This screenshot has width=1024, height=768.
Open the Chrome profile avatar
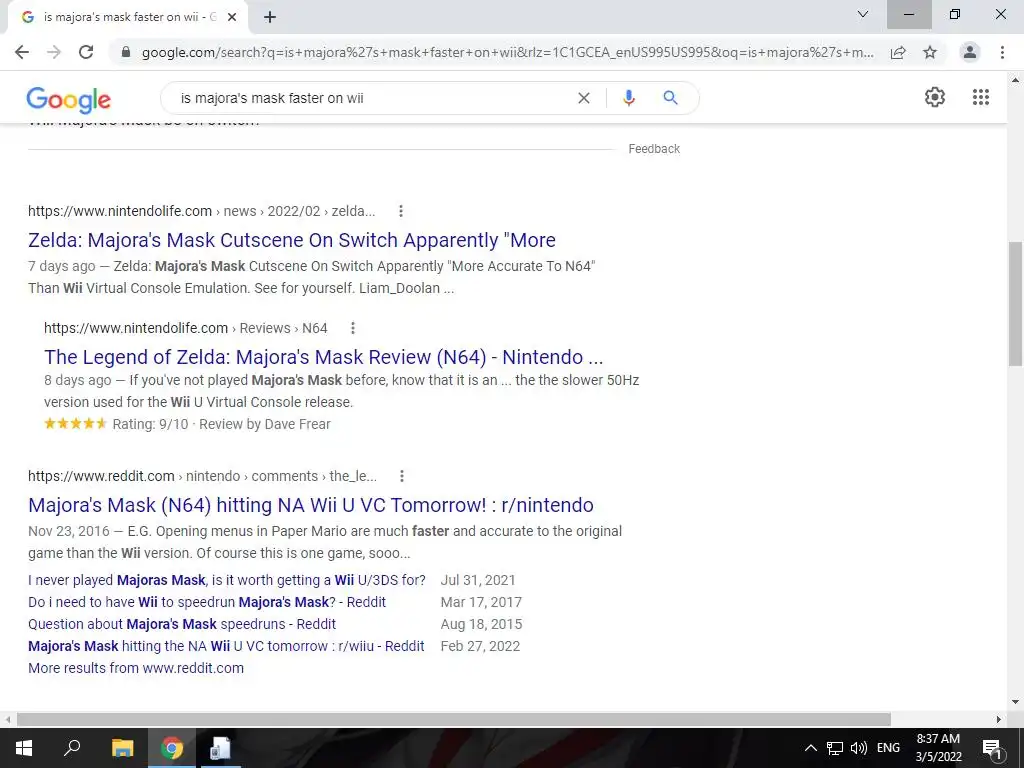click(970, 52)
